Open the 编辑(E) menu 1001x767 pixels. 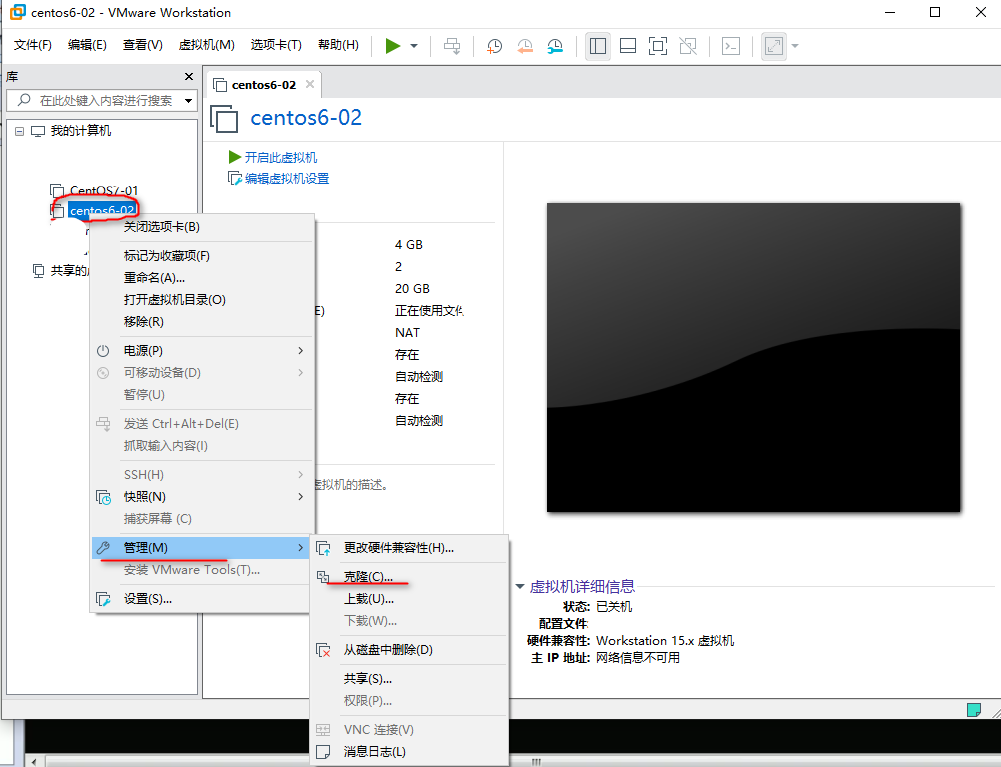tap(87, 45)
